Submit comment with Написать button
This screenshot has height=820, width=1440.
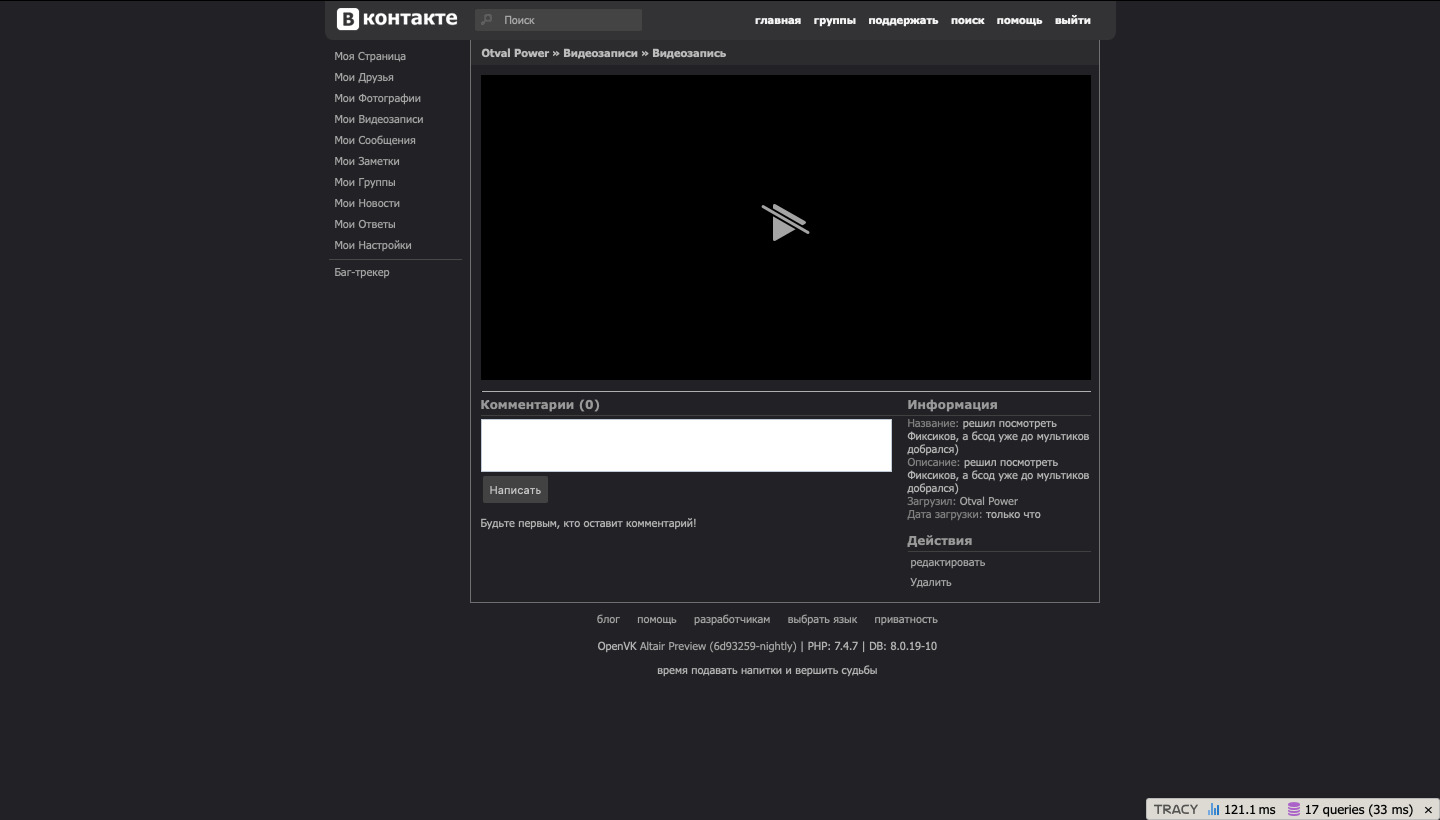coord(515,490)
